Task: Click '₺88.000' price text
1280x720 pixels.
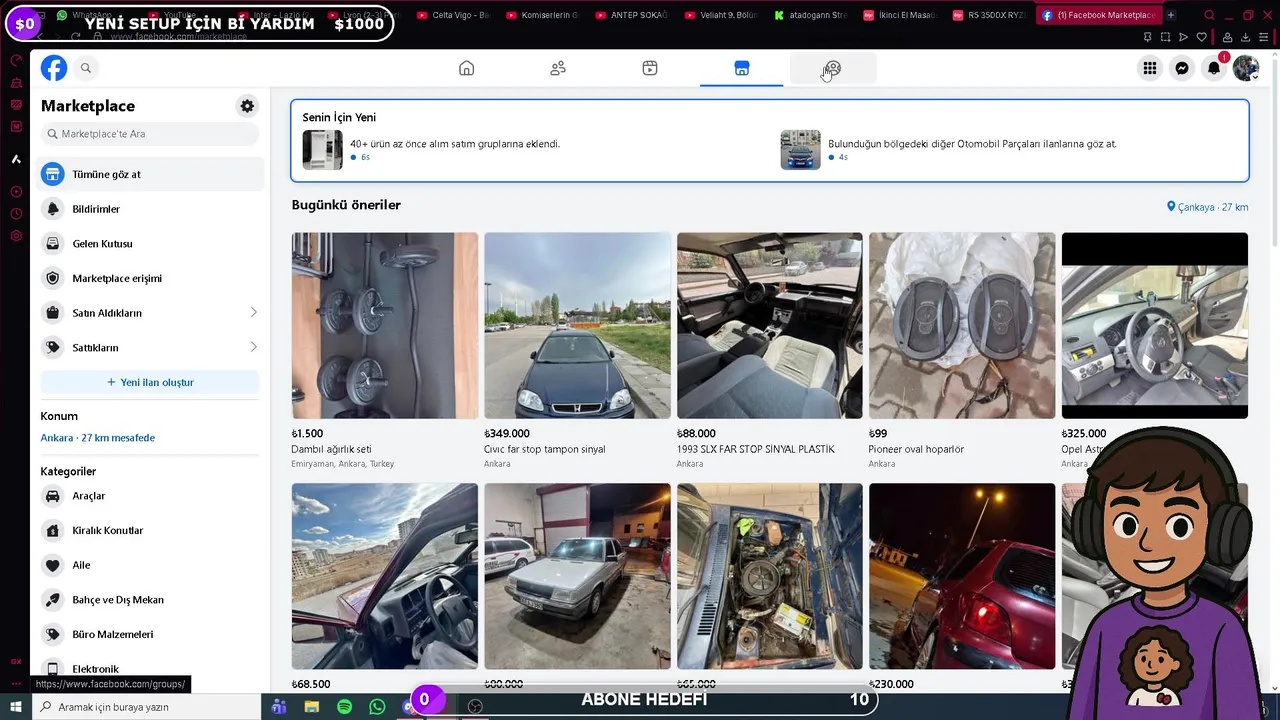Action: pos(696,434)
